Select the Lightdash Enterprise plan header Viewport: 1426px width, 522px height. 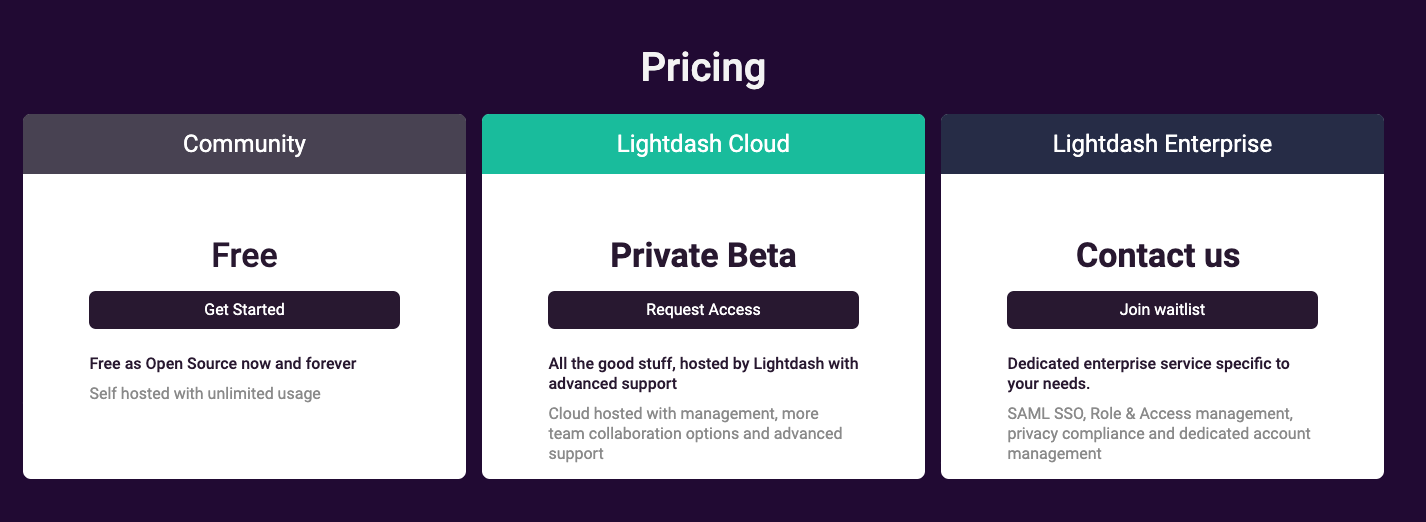1162,144
